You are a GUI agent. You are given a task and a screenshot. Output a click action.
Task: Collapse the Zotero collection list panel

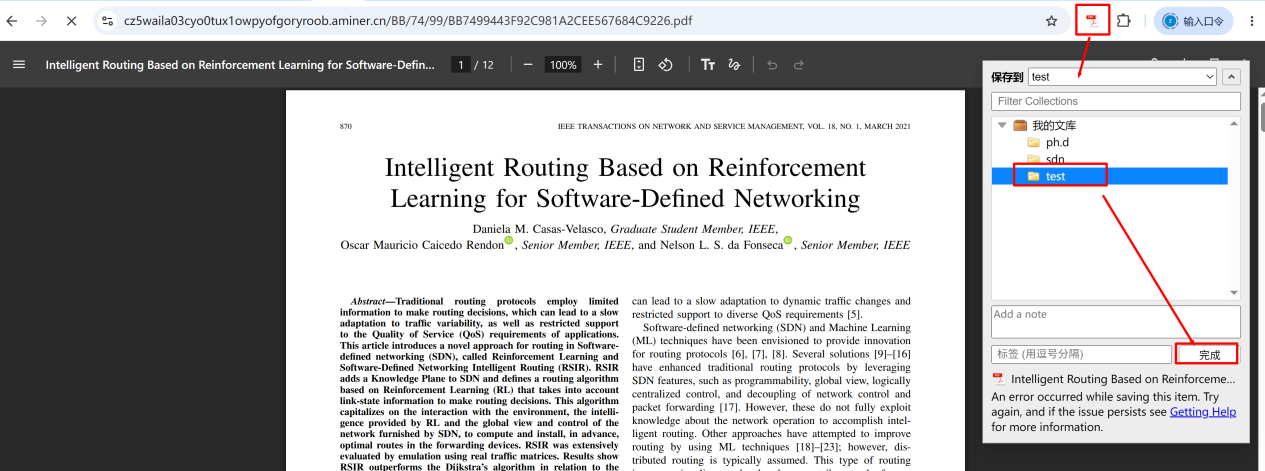coord(1232,77)
